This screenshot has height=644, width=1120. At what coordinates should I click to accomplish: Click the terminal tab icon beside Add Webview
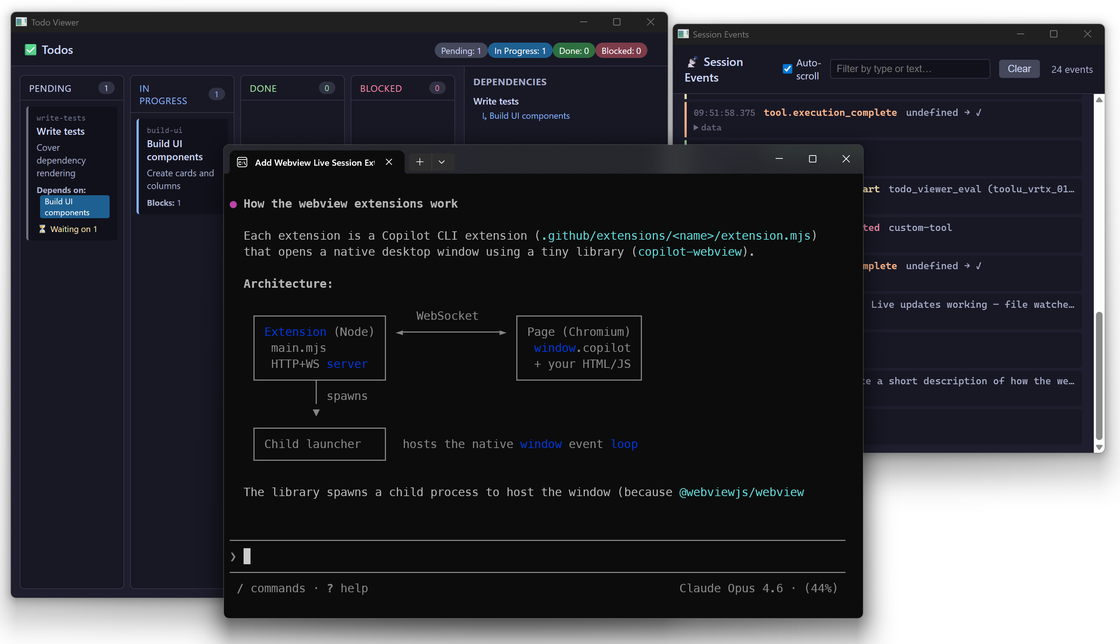(x=242, y=162)
